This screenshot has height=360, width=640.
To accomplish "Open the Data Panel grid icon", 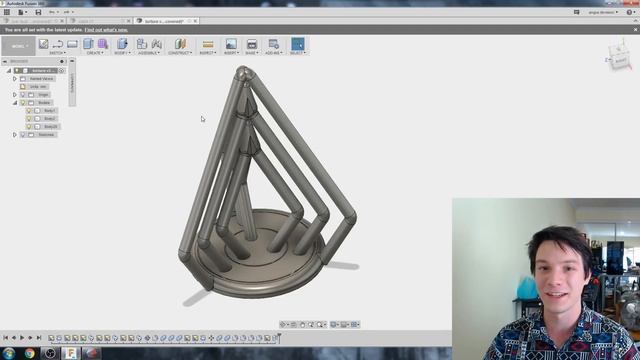I will pyautogui.click(x=7, y=12).
